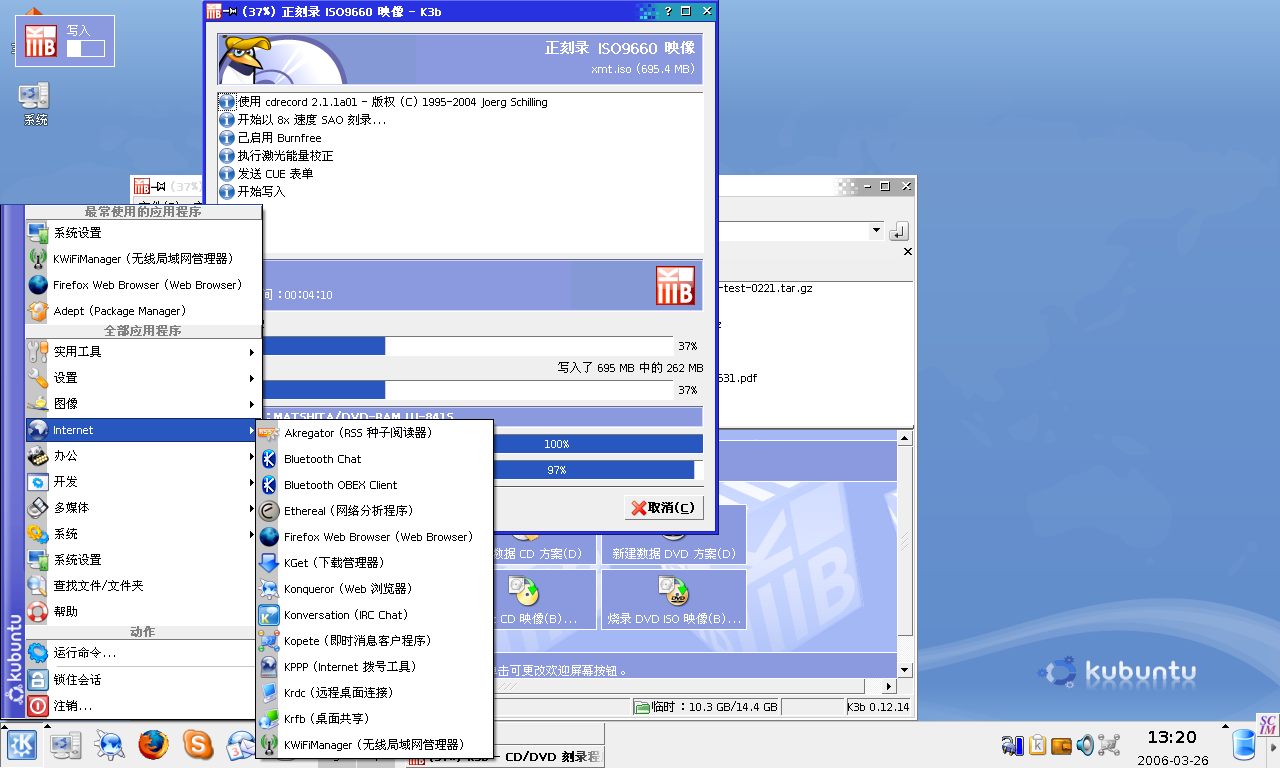Click 烧录 DVD ISO 映像(B) button
This screenshot has height=768, width=1280.
coord(673,600)
